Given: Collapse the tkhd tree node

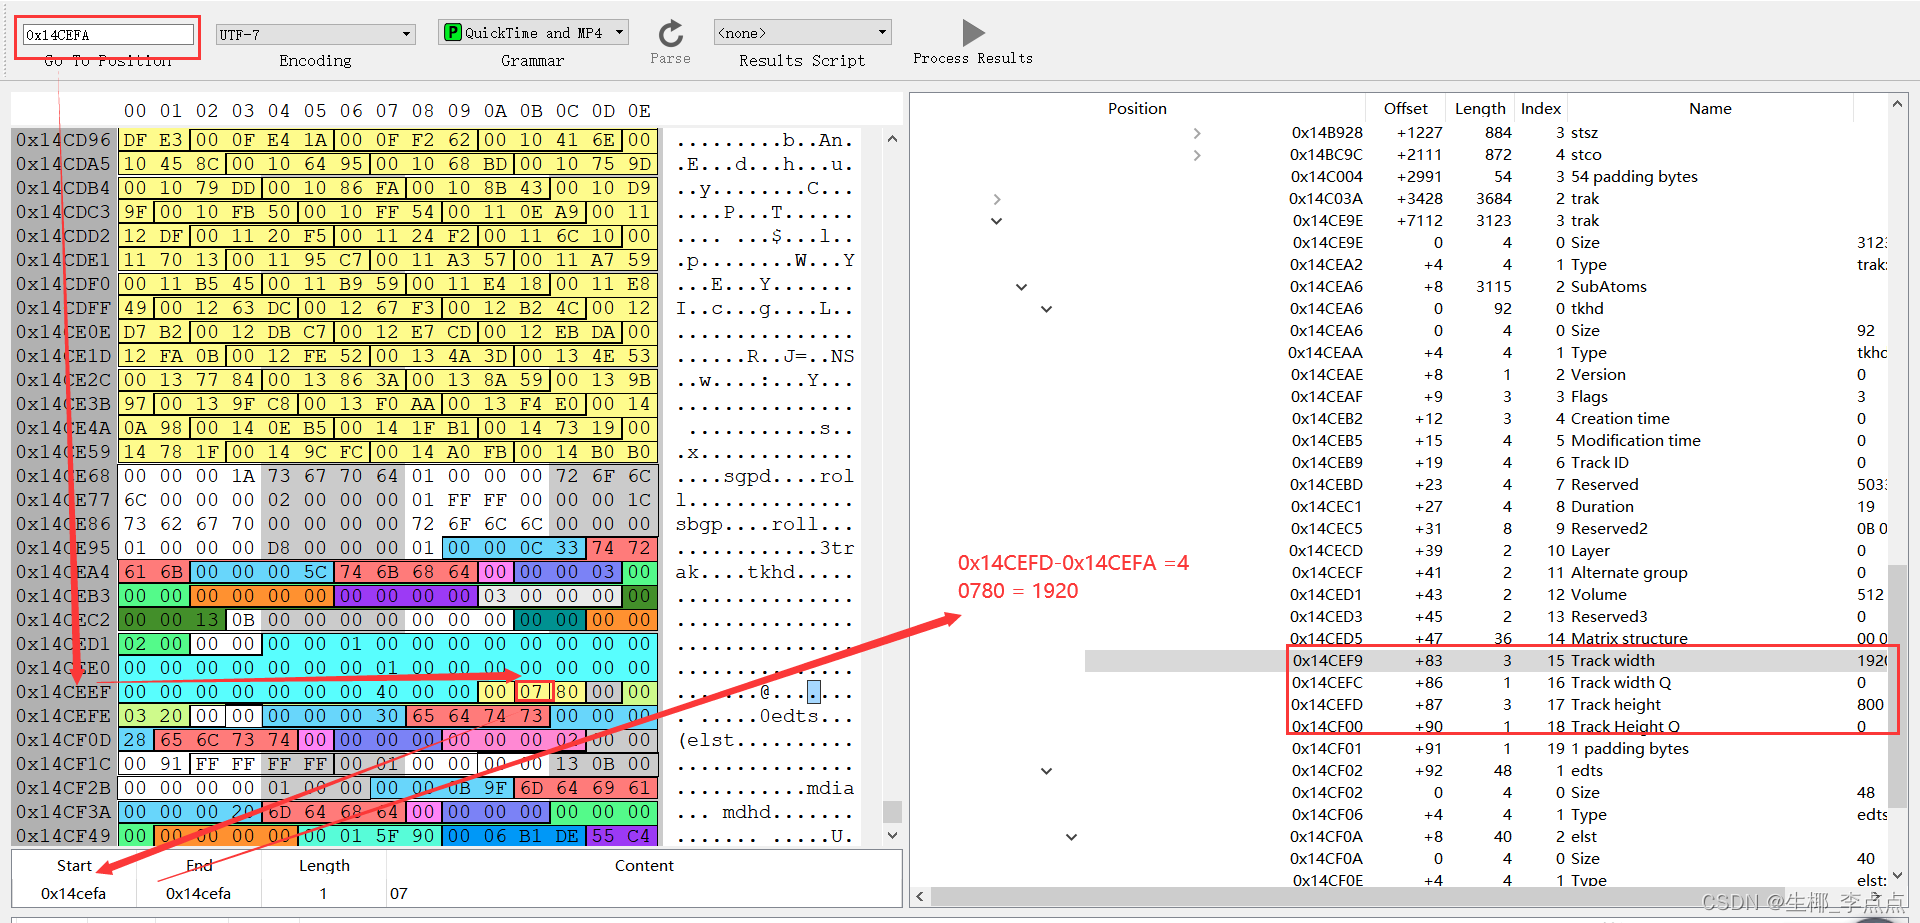Looking at the screenshot, I should point(1046,309).
